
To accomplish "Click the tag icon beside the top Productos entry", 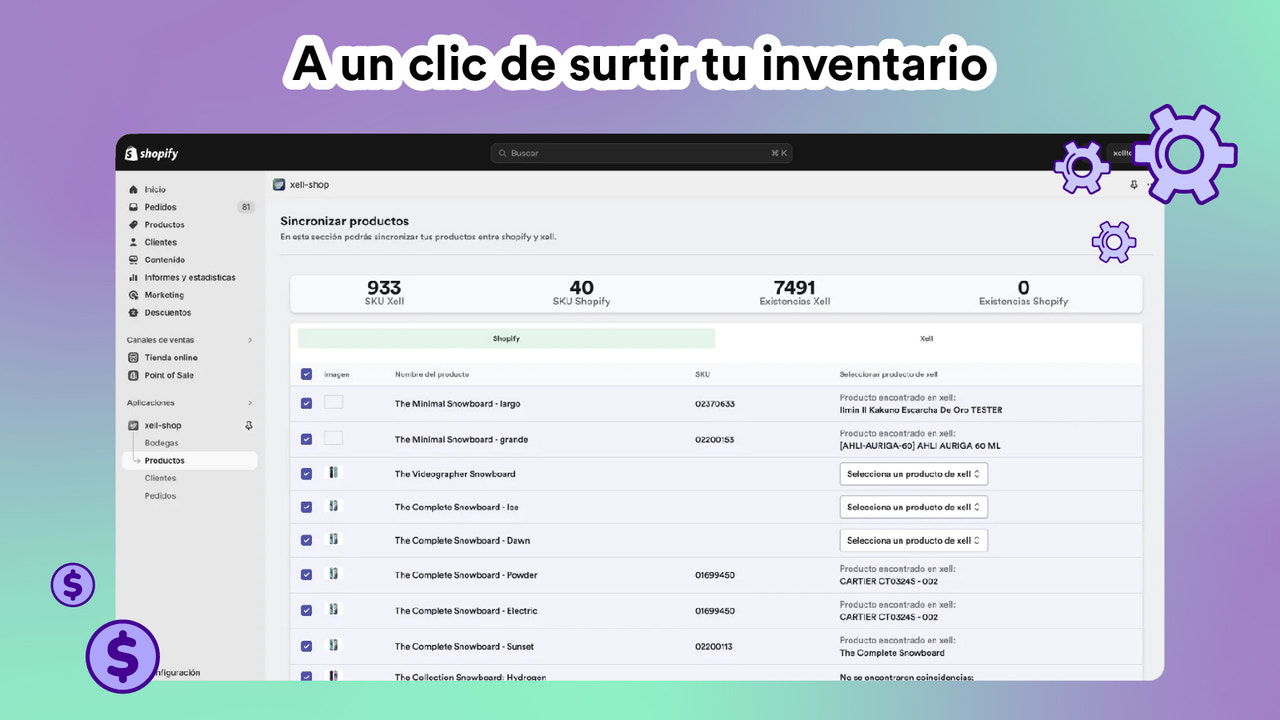I will coord(133,225).
